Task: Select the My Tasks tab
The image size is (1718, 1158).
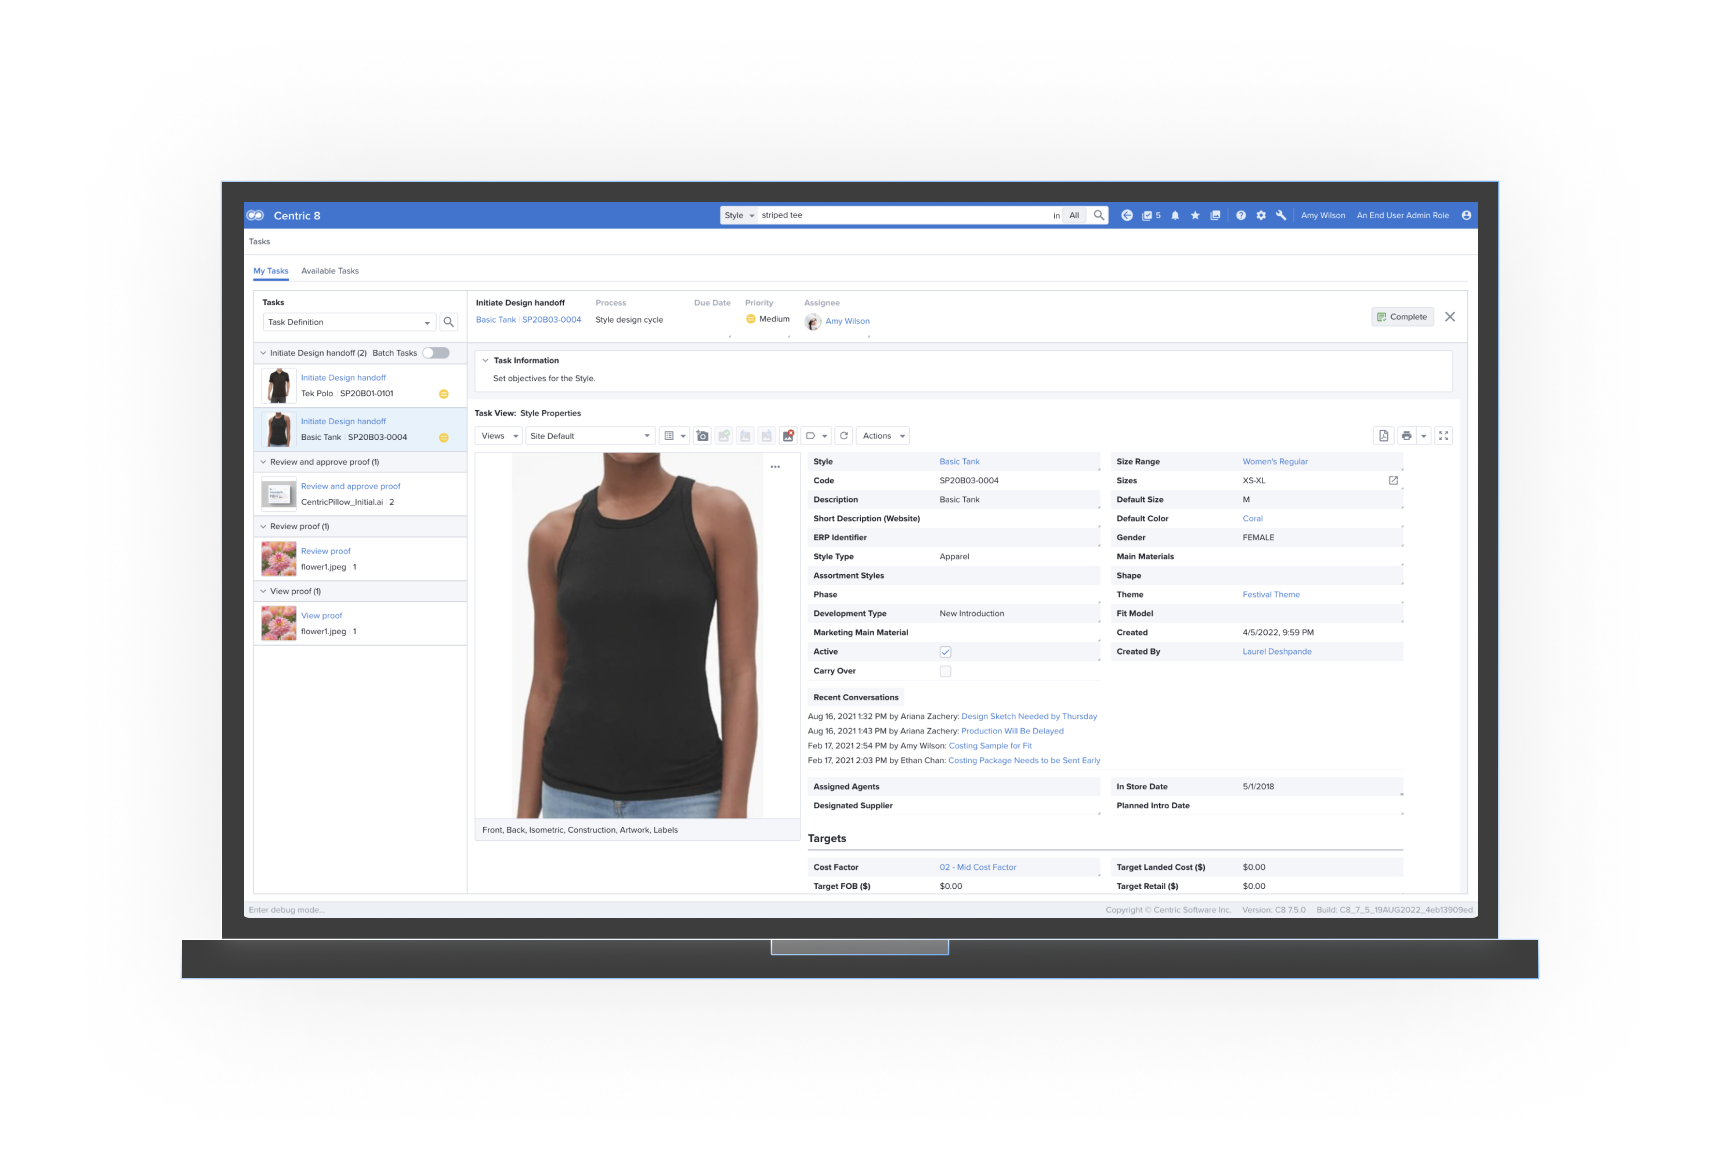Action: [x=270, y=271]
